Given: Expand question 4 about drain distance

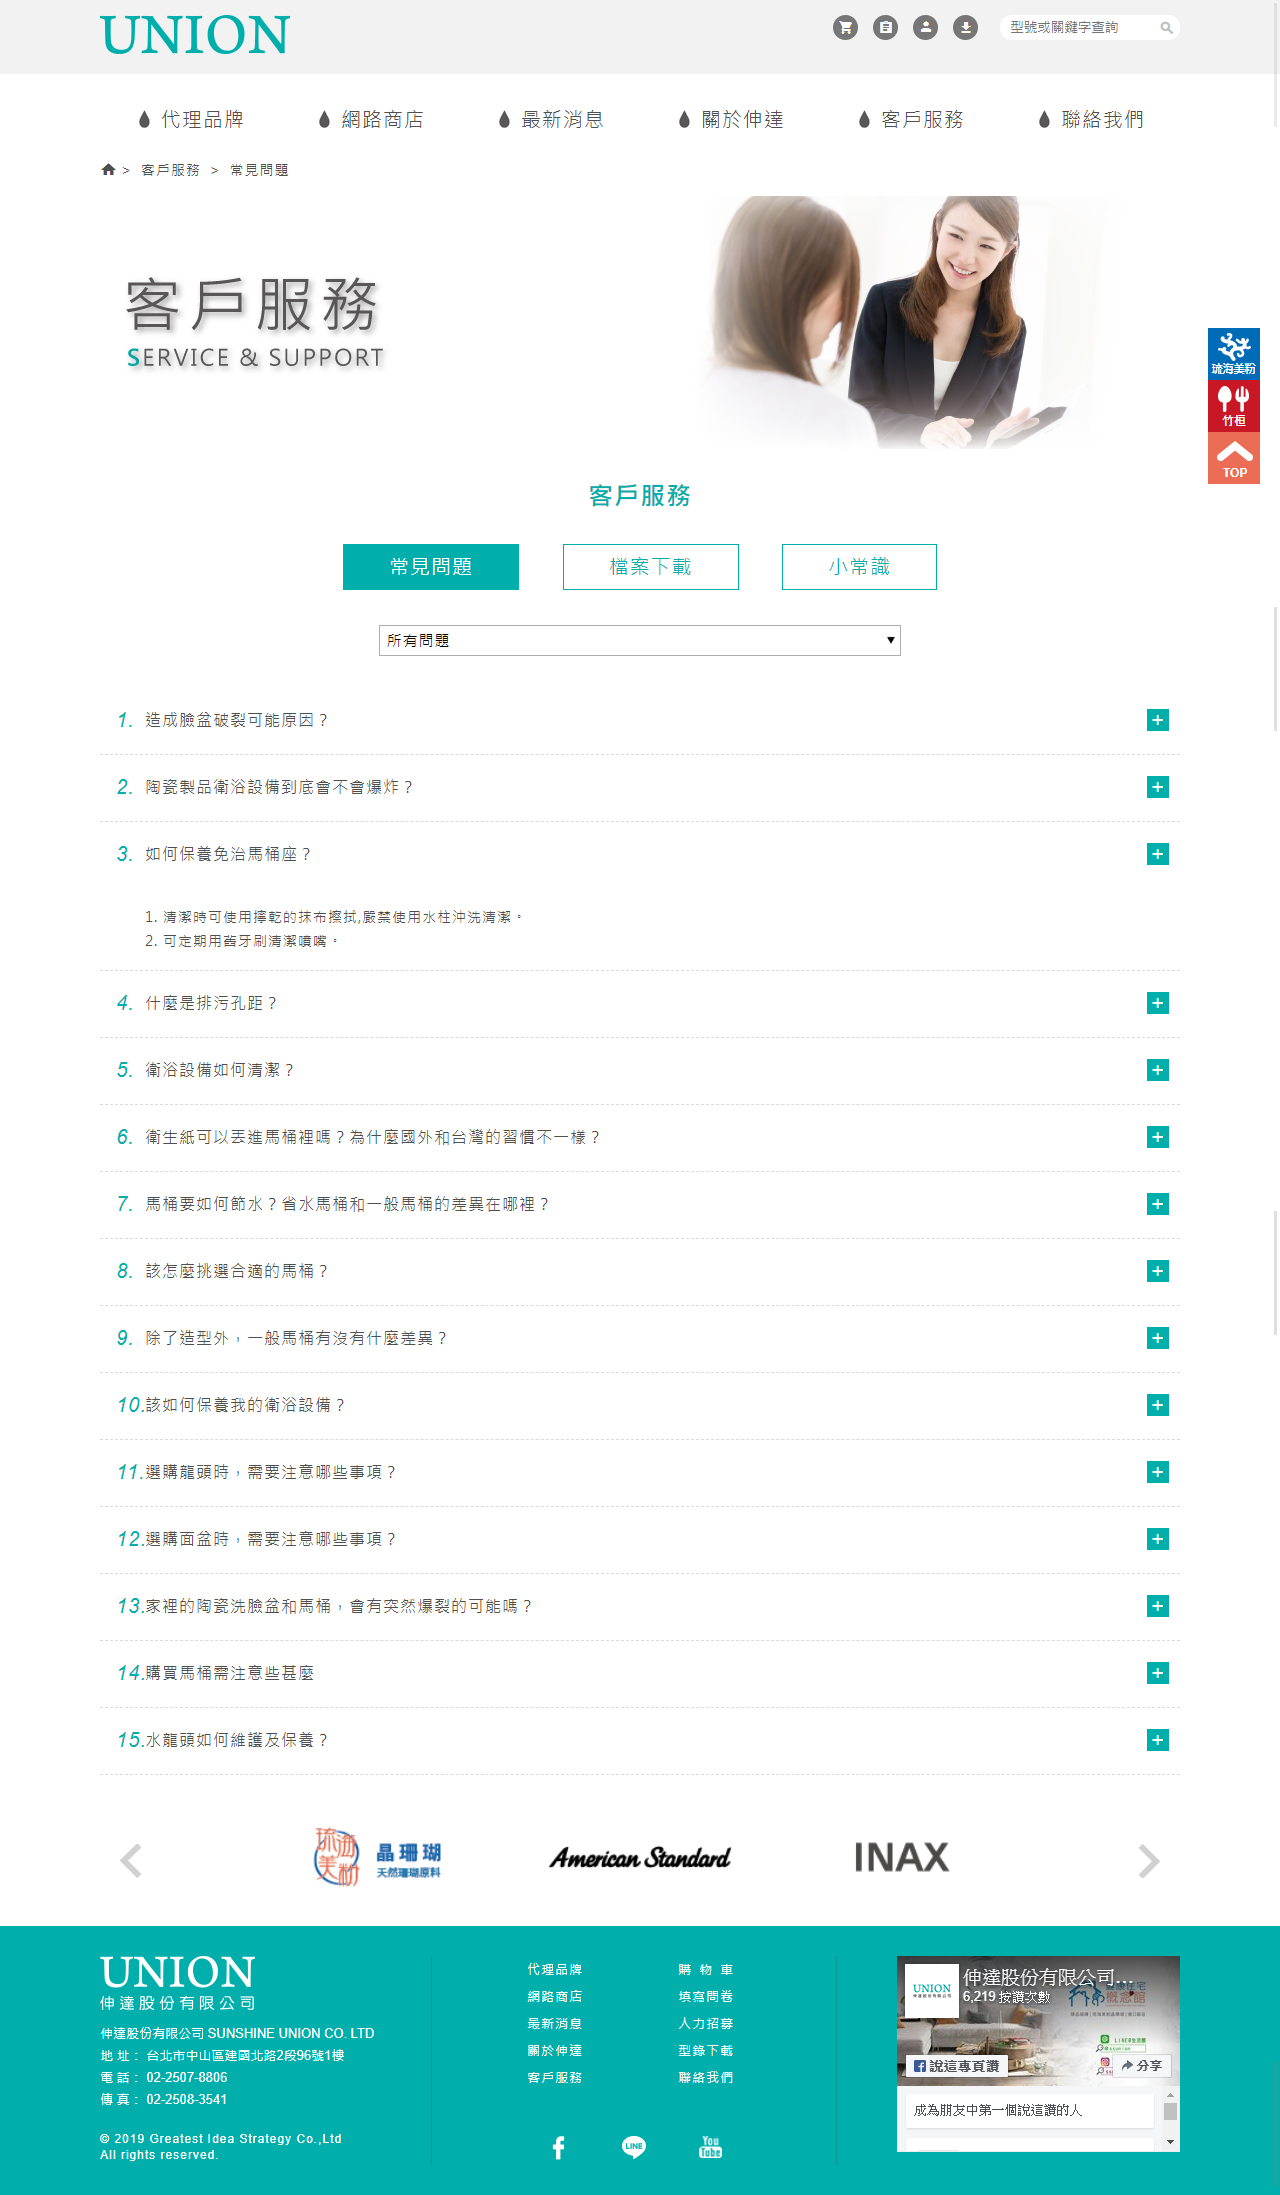Looking at the screenshot, I should (x=1158, y=1003).
